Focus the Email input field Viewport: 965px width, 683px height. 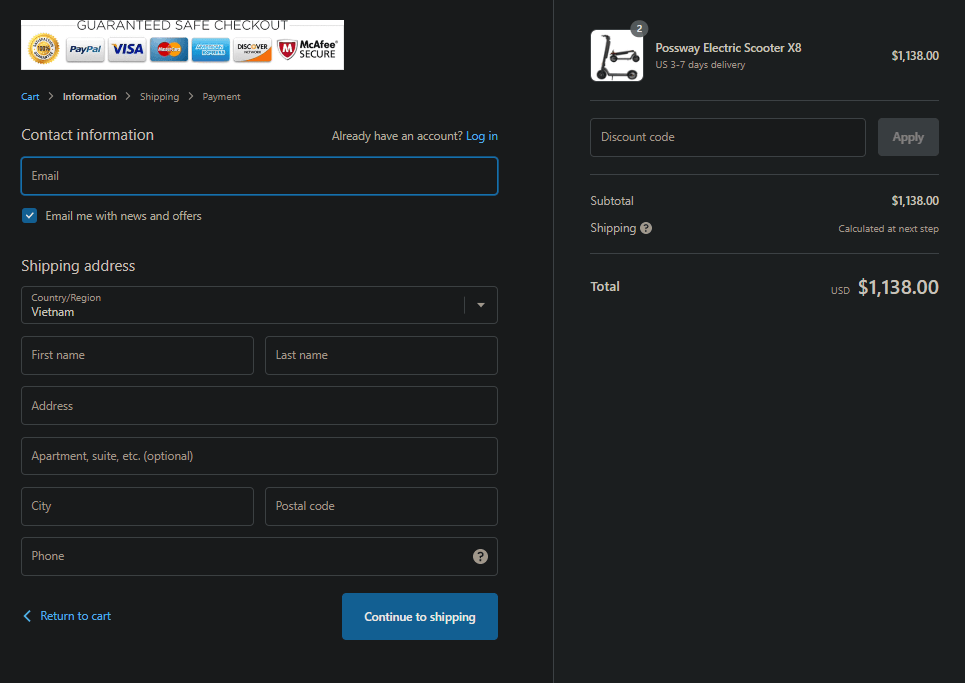(x=259, y=176)
